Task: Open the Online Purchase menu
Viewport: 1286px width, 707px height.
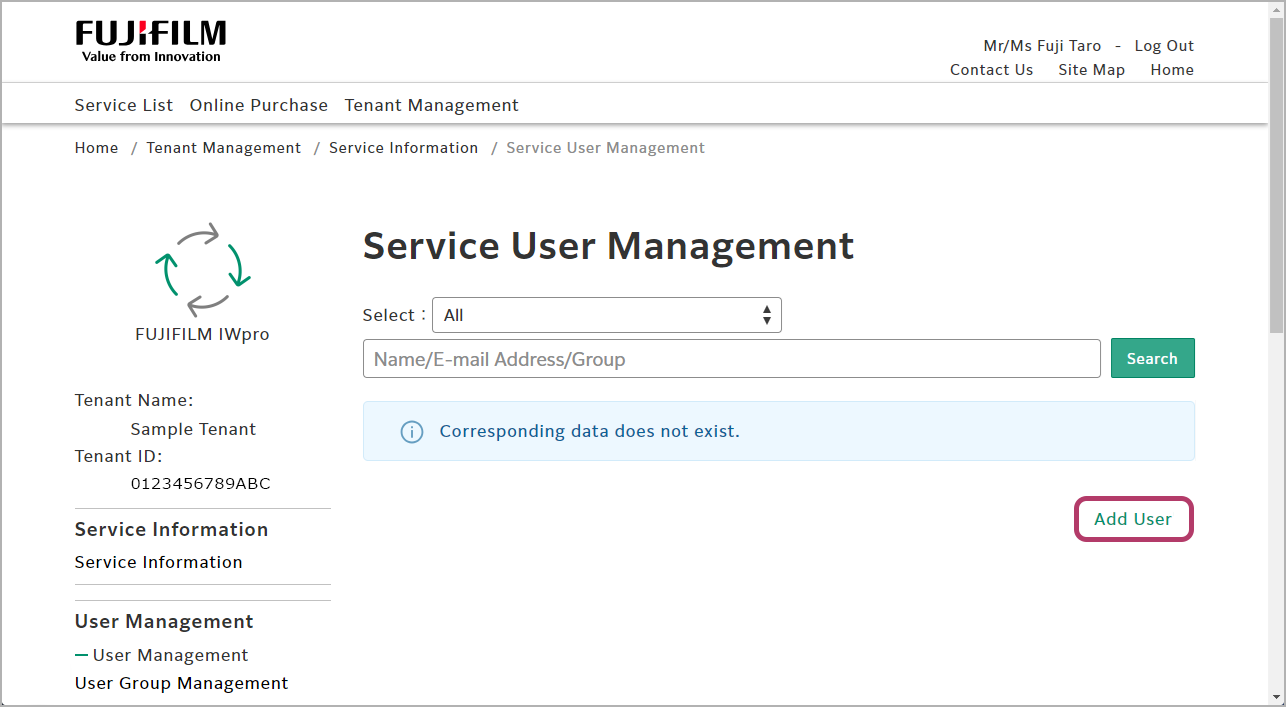Action: [259, 105]
